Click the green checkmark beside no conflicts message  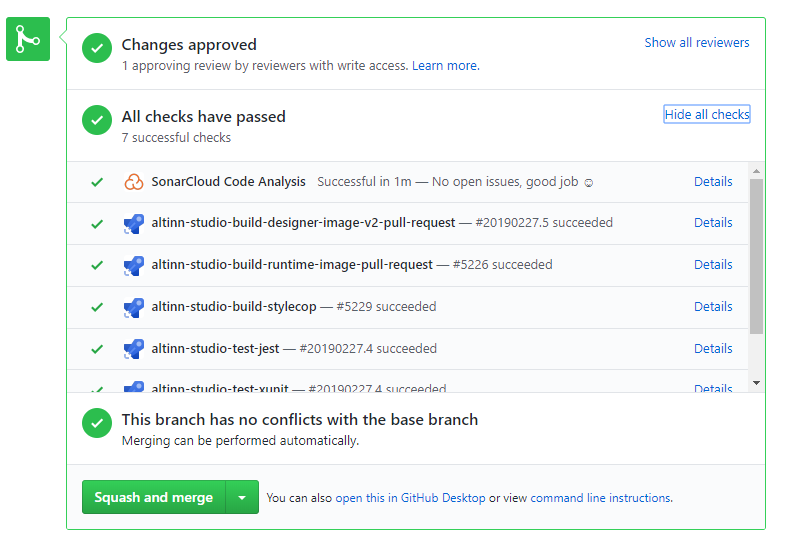point(97,423)
